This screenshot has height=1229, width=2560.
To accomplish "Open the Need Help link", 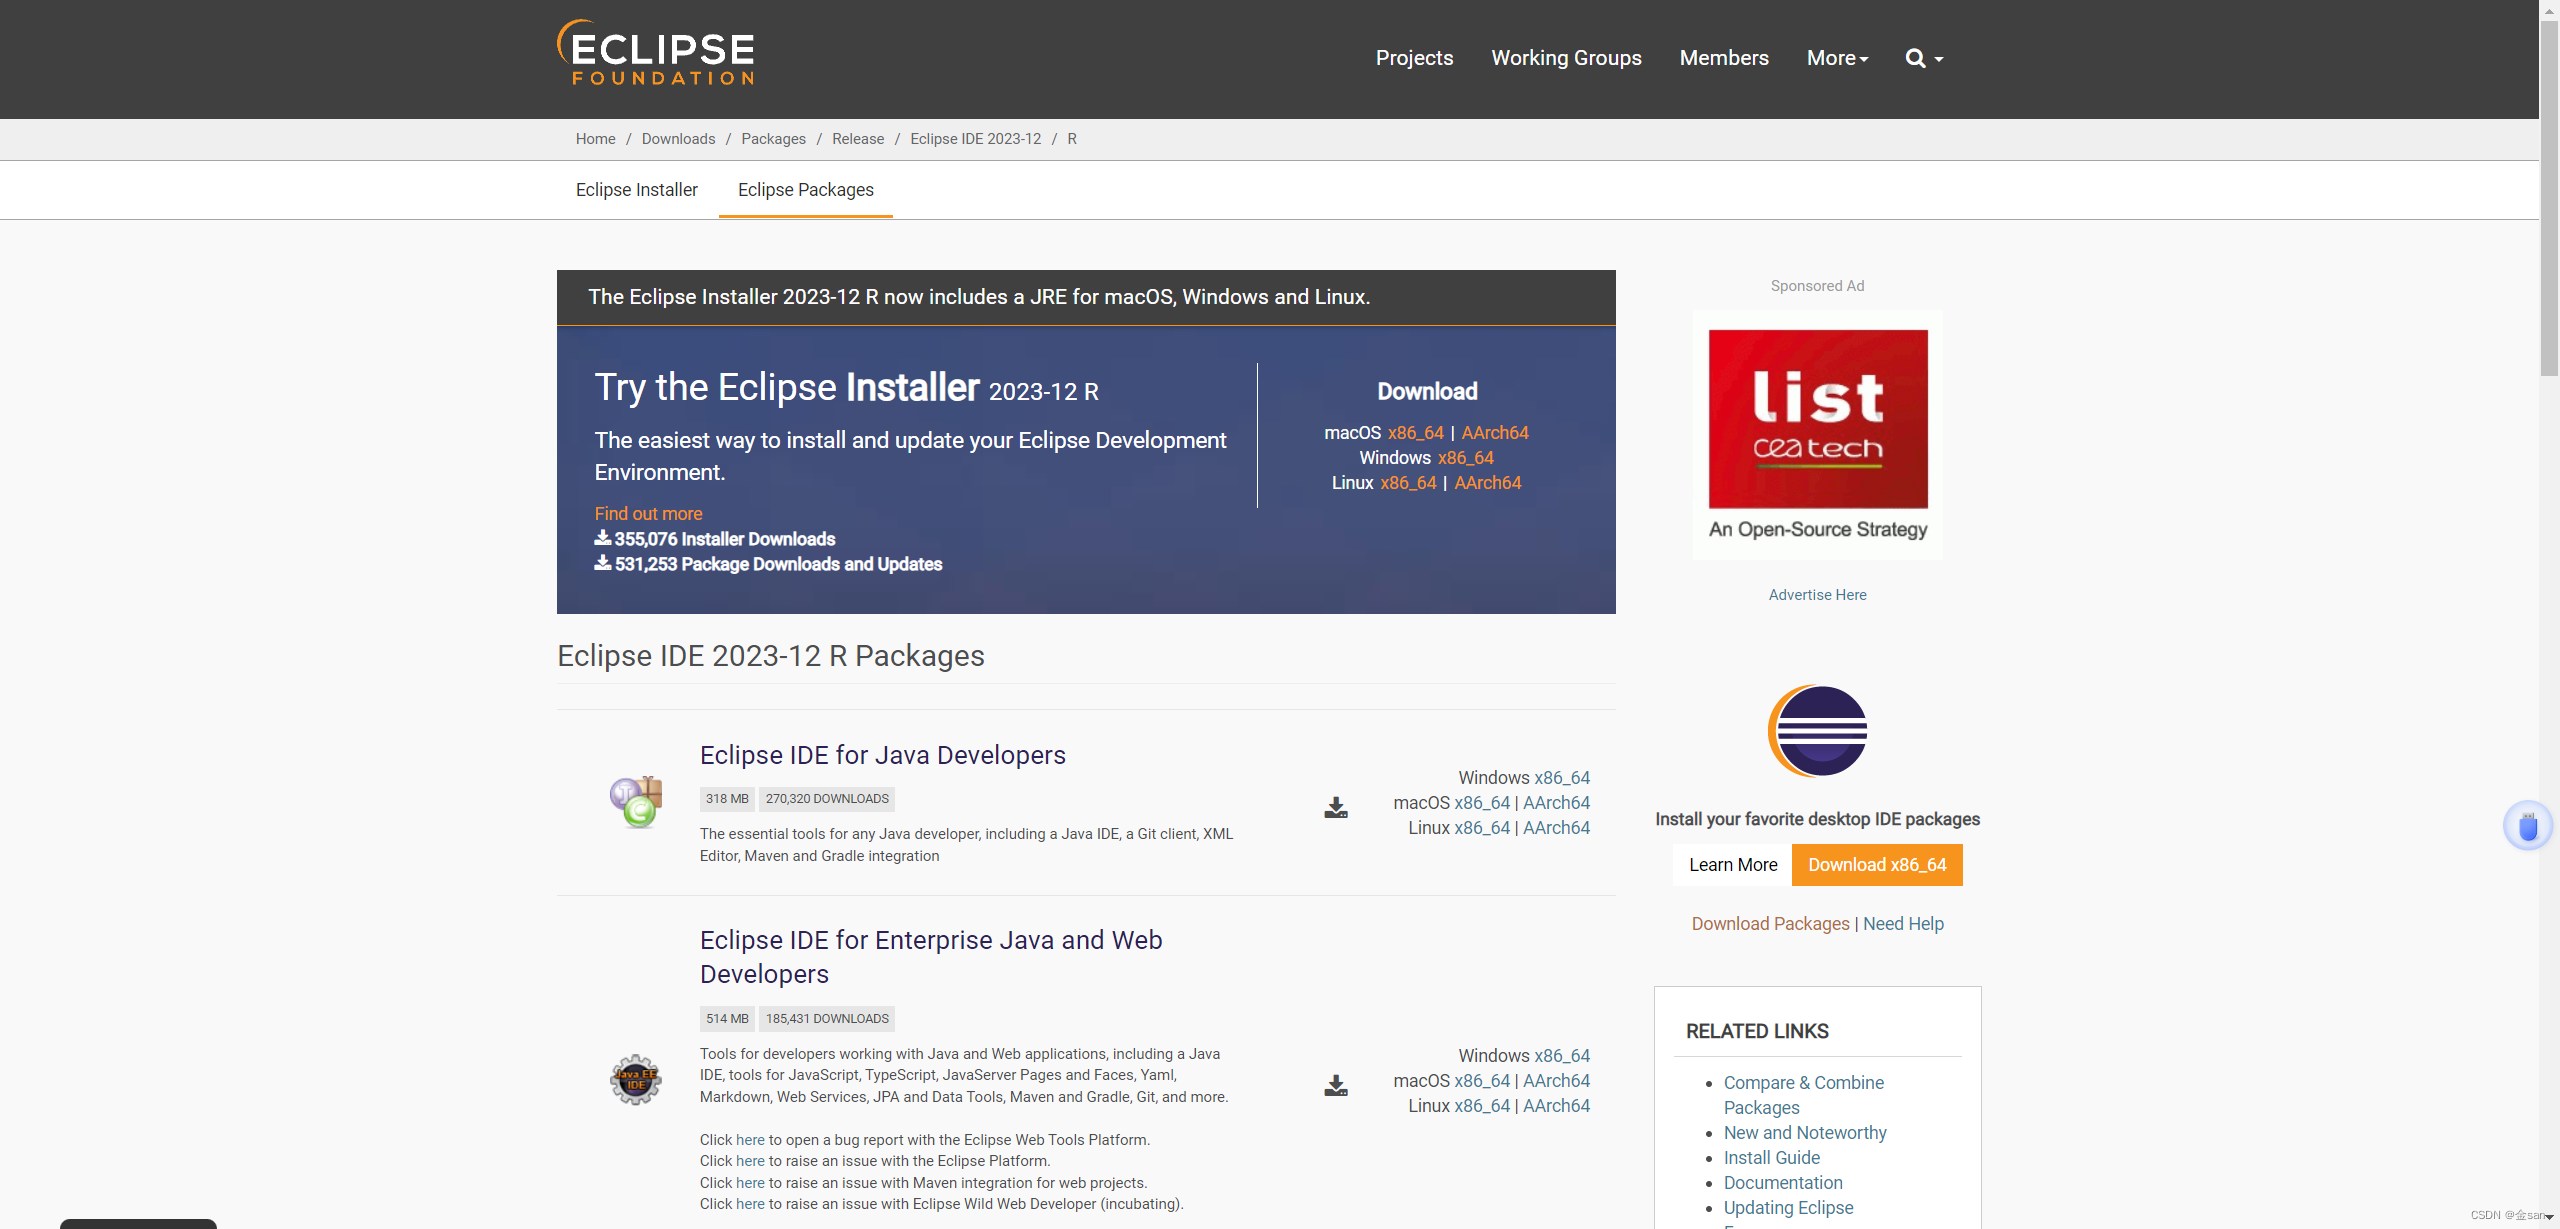I will tap(1903, 924).
